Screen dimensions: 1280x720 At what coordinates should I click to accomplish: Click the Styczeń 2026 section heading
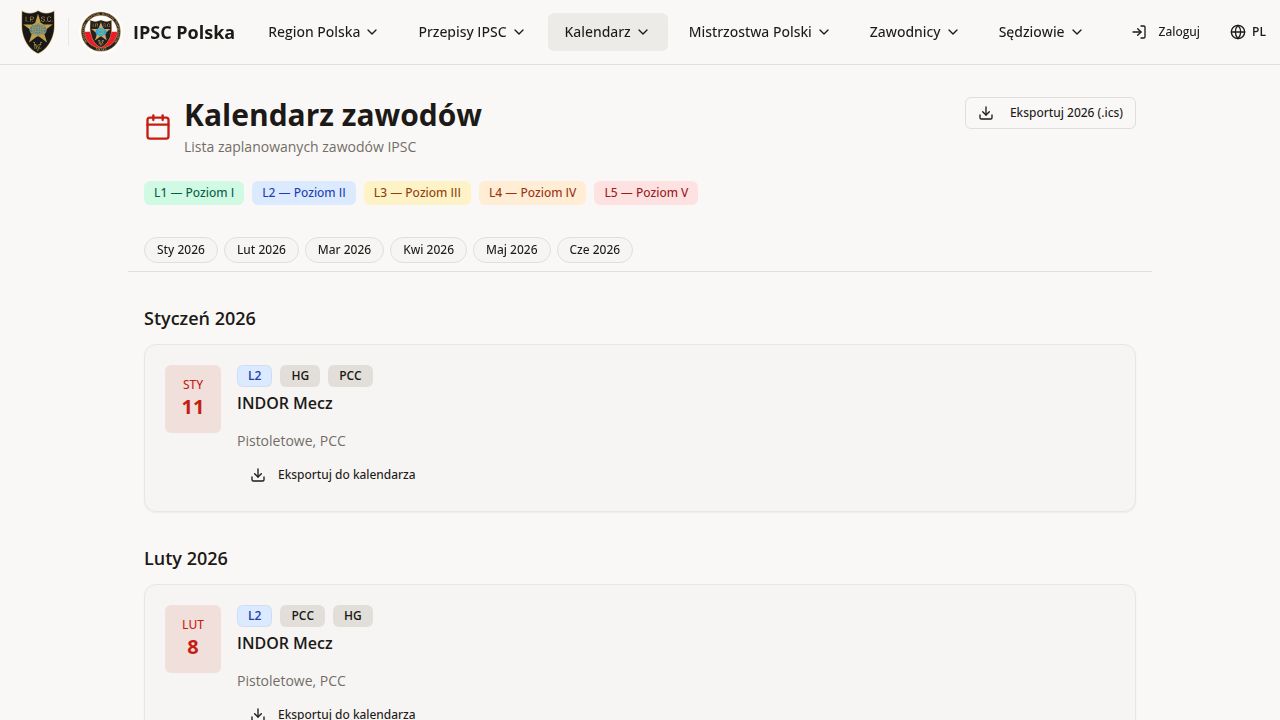200,318
